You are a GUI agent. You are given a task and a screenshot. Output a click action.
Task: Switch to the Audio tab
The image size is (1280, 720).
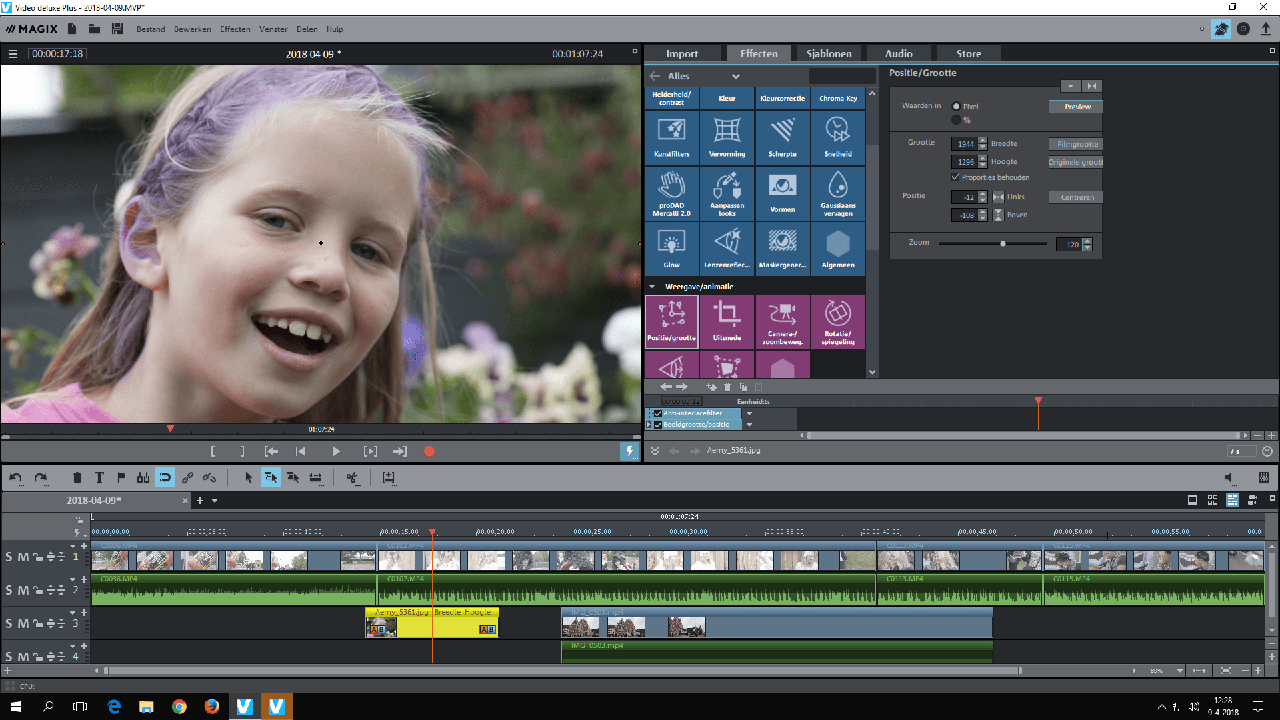tap(898, 53)
